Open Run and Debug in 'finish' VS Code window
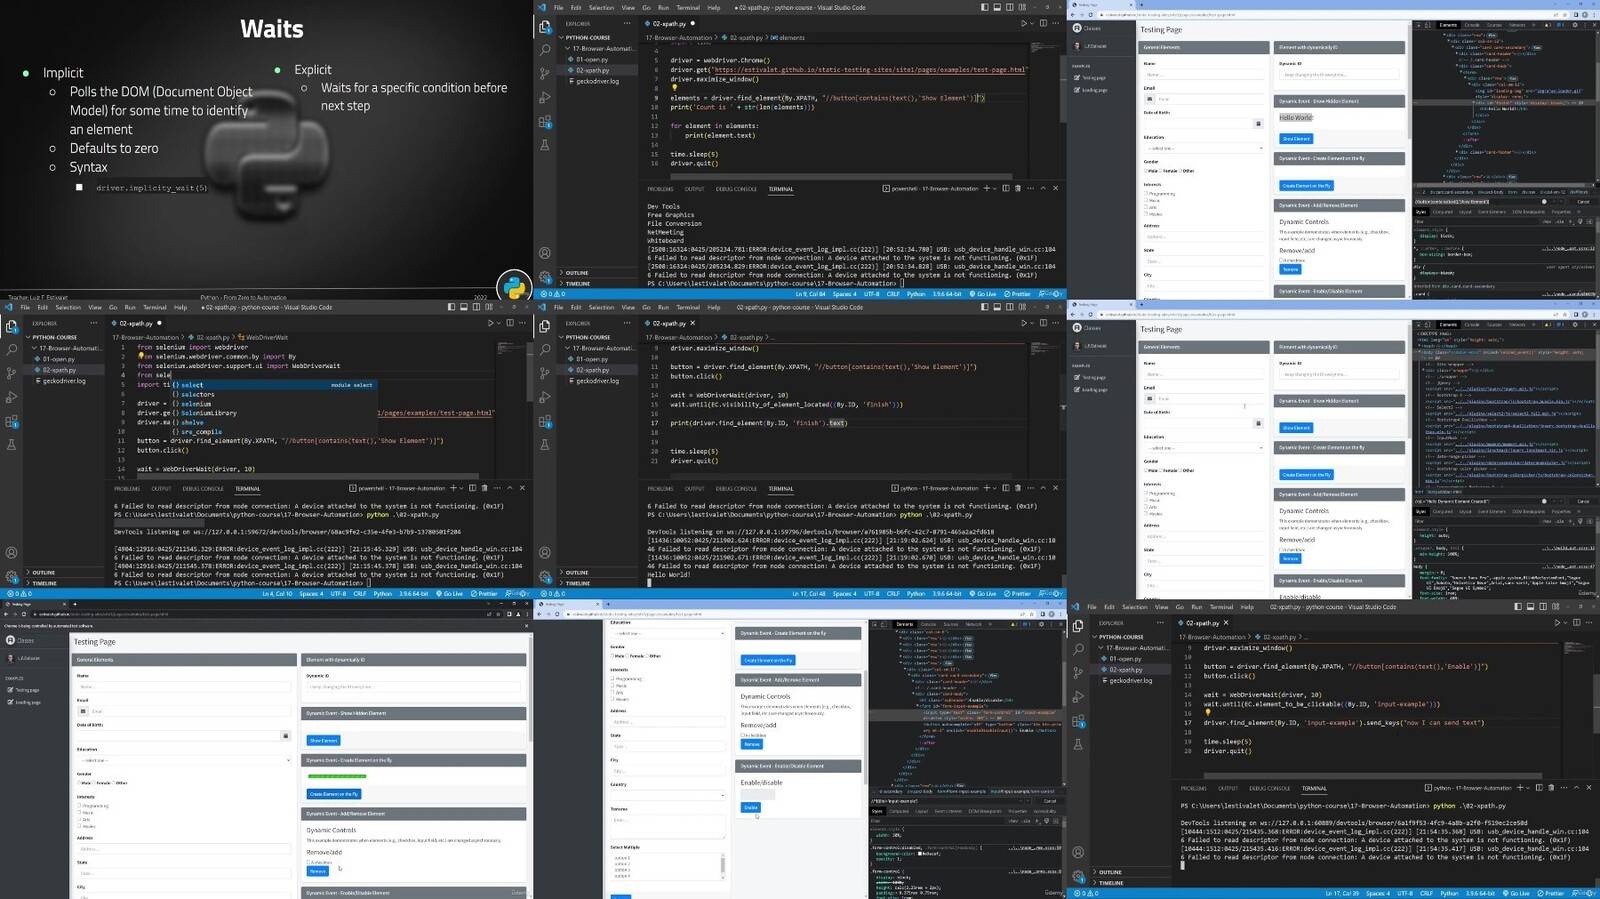The height and width of the screenshot is (899, 1600). click(545, 397)
